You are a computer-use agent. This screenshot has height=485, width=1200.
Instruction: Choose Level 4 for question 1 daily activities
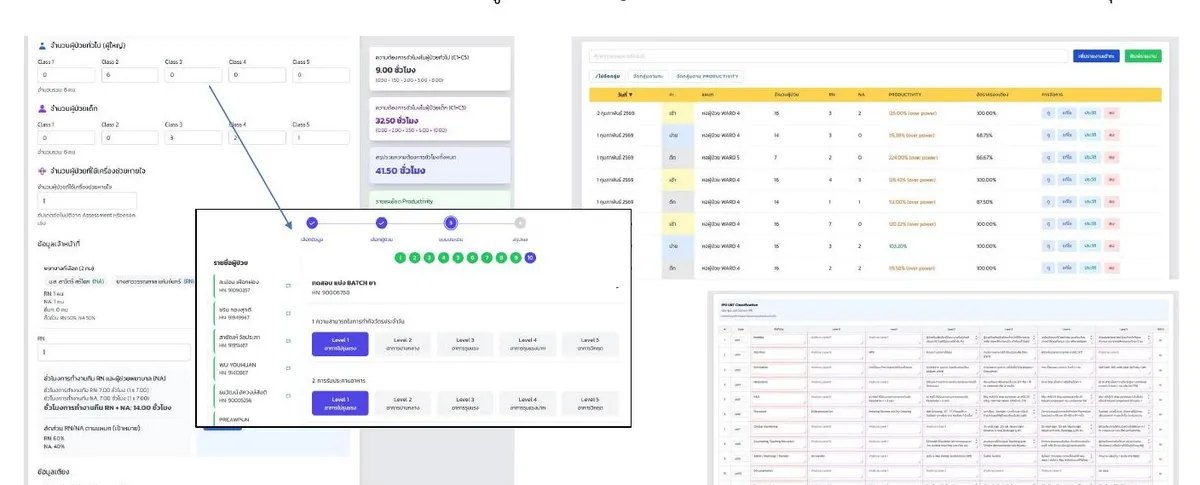tap(527, 344)
